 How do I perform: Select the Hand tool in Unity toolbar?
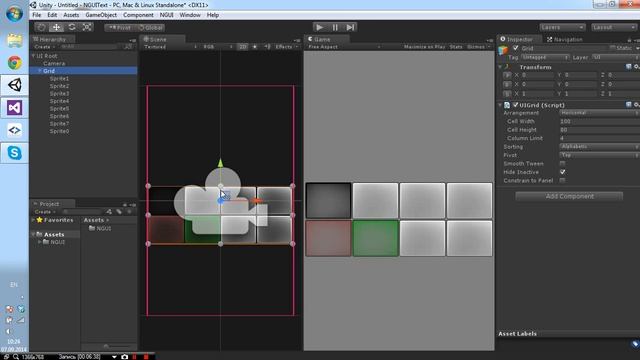[41, 27]
